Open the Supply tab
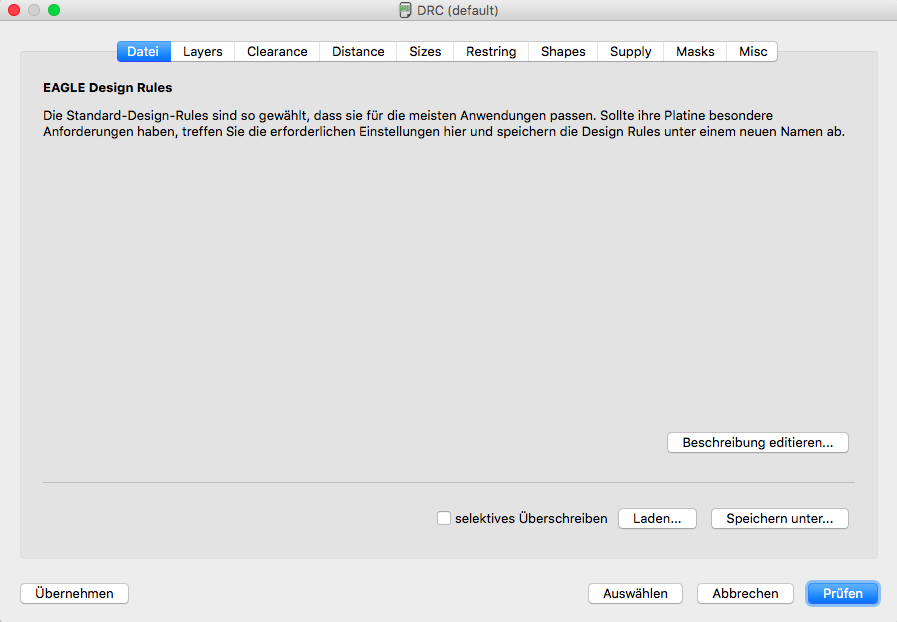The width and height of the screenshot is (897, 622). coord(630,51)
